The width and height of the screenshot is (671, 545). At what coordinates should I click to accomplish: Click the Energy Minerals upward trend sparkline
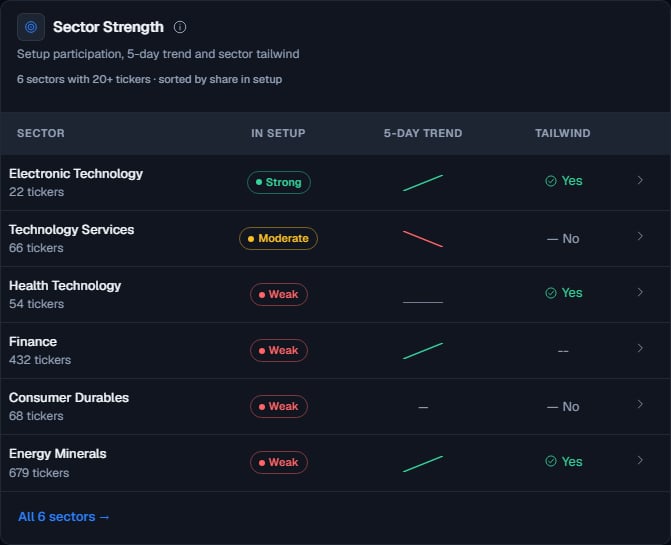[x=423, y=464]
